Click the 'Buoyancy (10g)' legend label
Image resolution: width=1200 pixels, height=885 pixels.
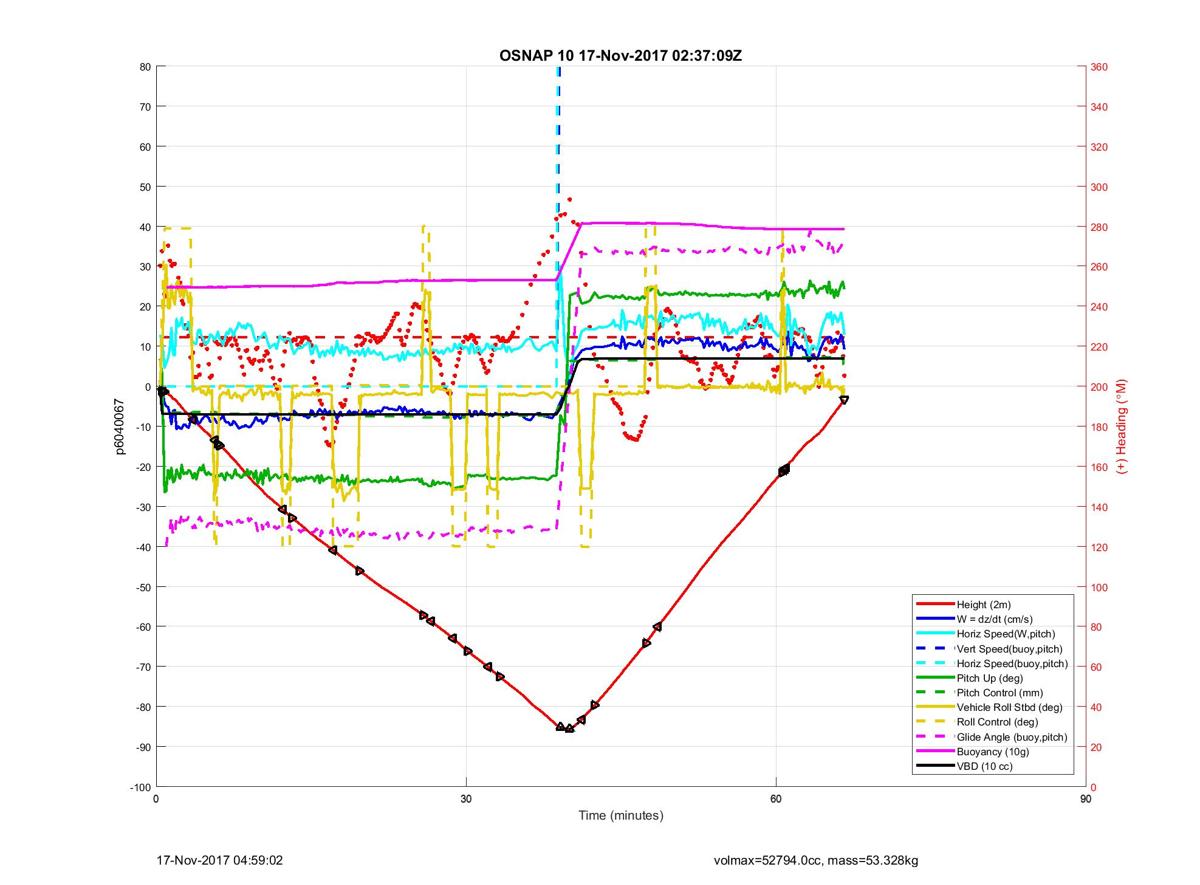pyautogui.click(x=993, y=751)
